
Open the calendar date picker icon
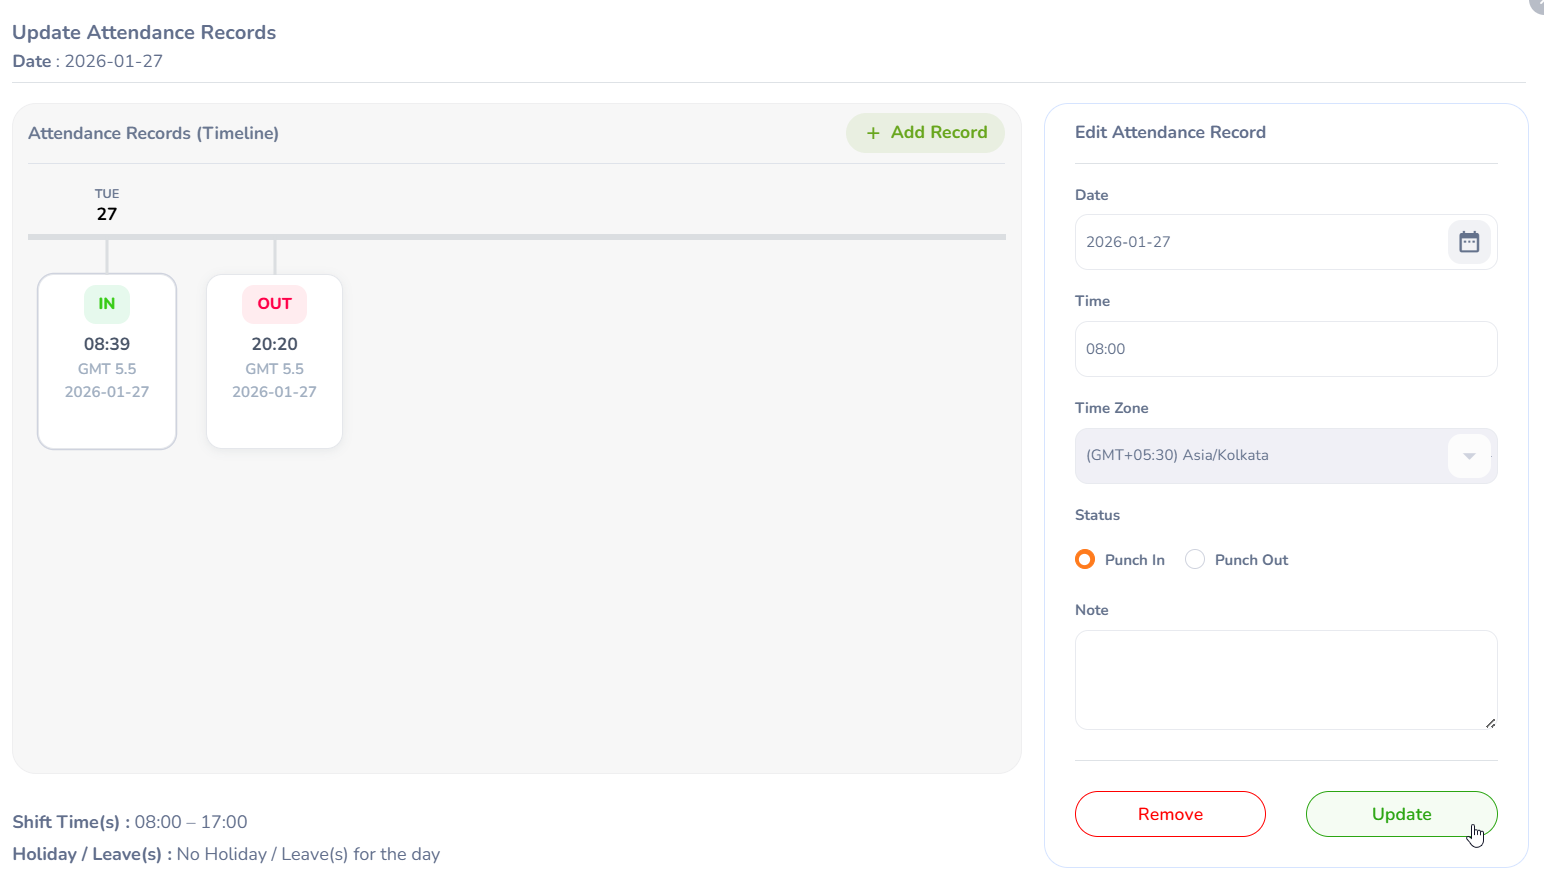point(1468,242)
